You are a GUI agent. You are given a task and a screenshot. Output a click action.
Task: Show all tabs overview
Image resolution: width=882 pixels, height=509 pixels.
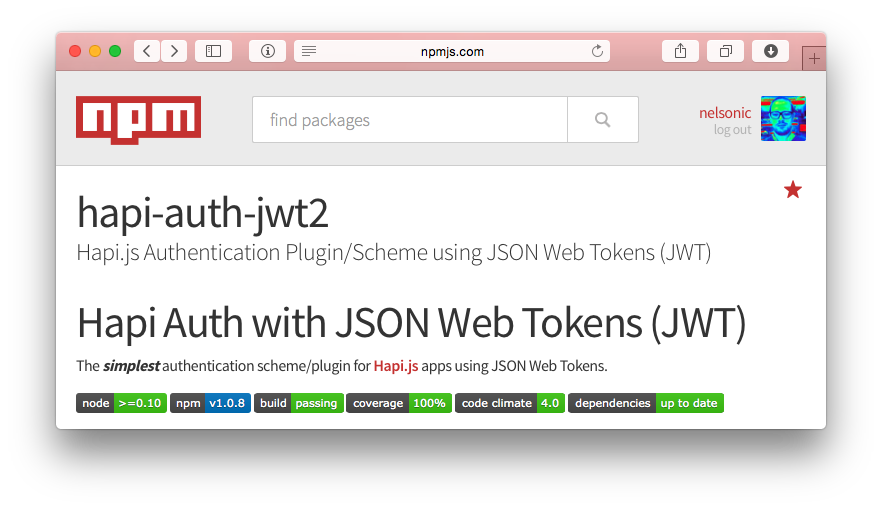726,51
